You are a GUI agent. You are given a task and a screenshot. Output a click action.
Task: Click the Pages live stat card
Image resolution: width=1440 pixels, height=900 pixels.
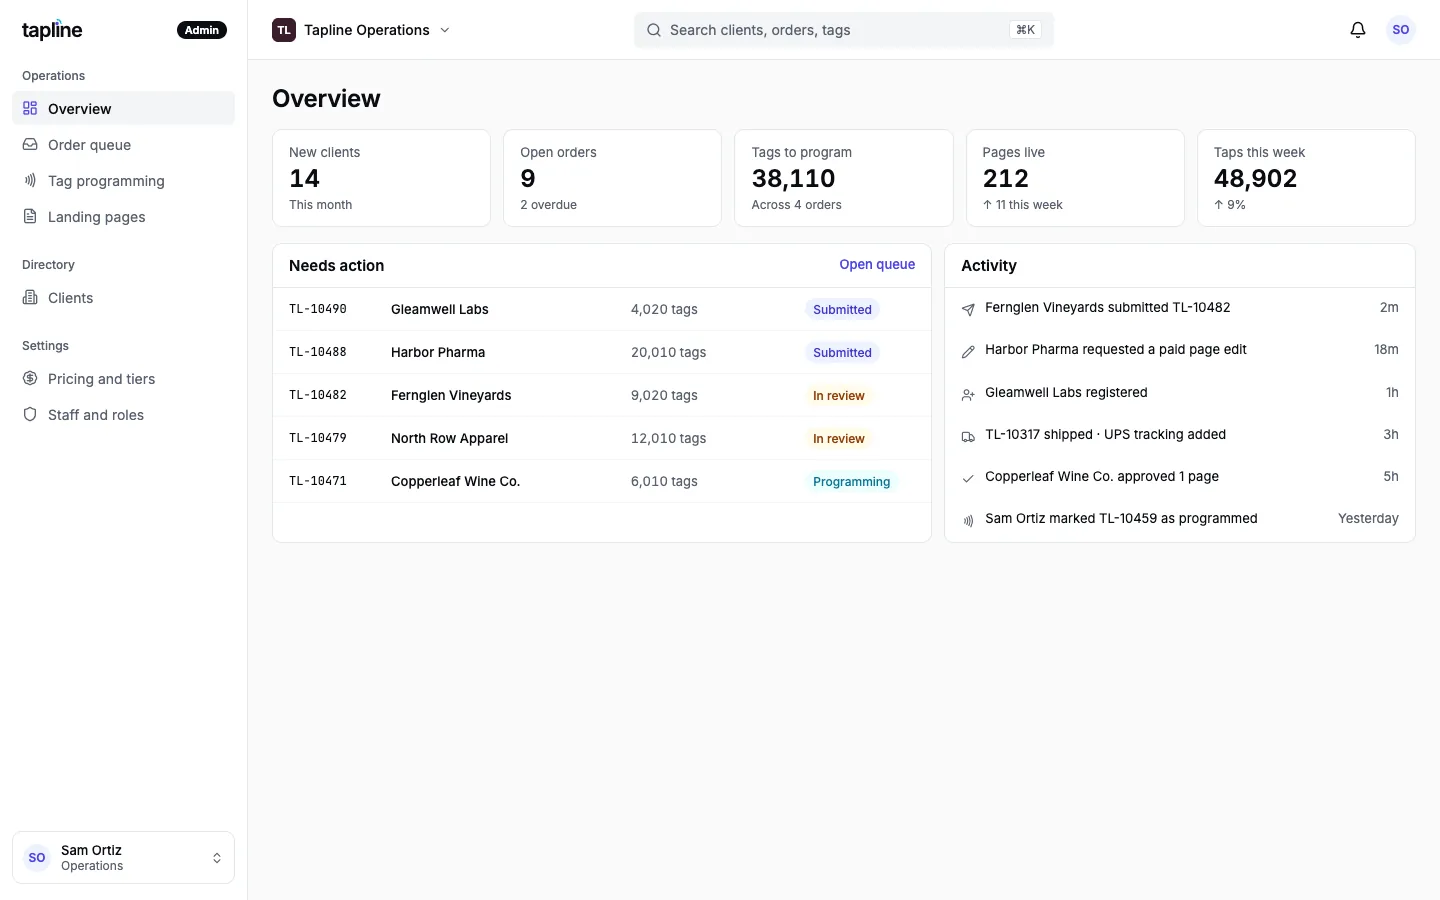[x=1075, y=178]
